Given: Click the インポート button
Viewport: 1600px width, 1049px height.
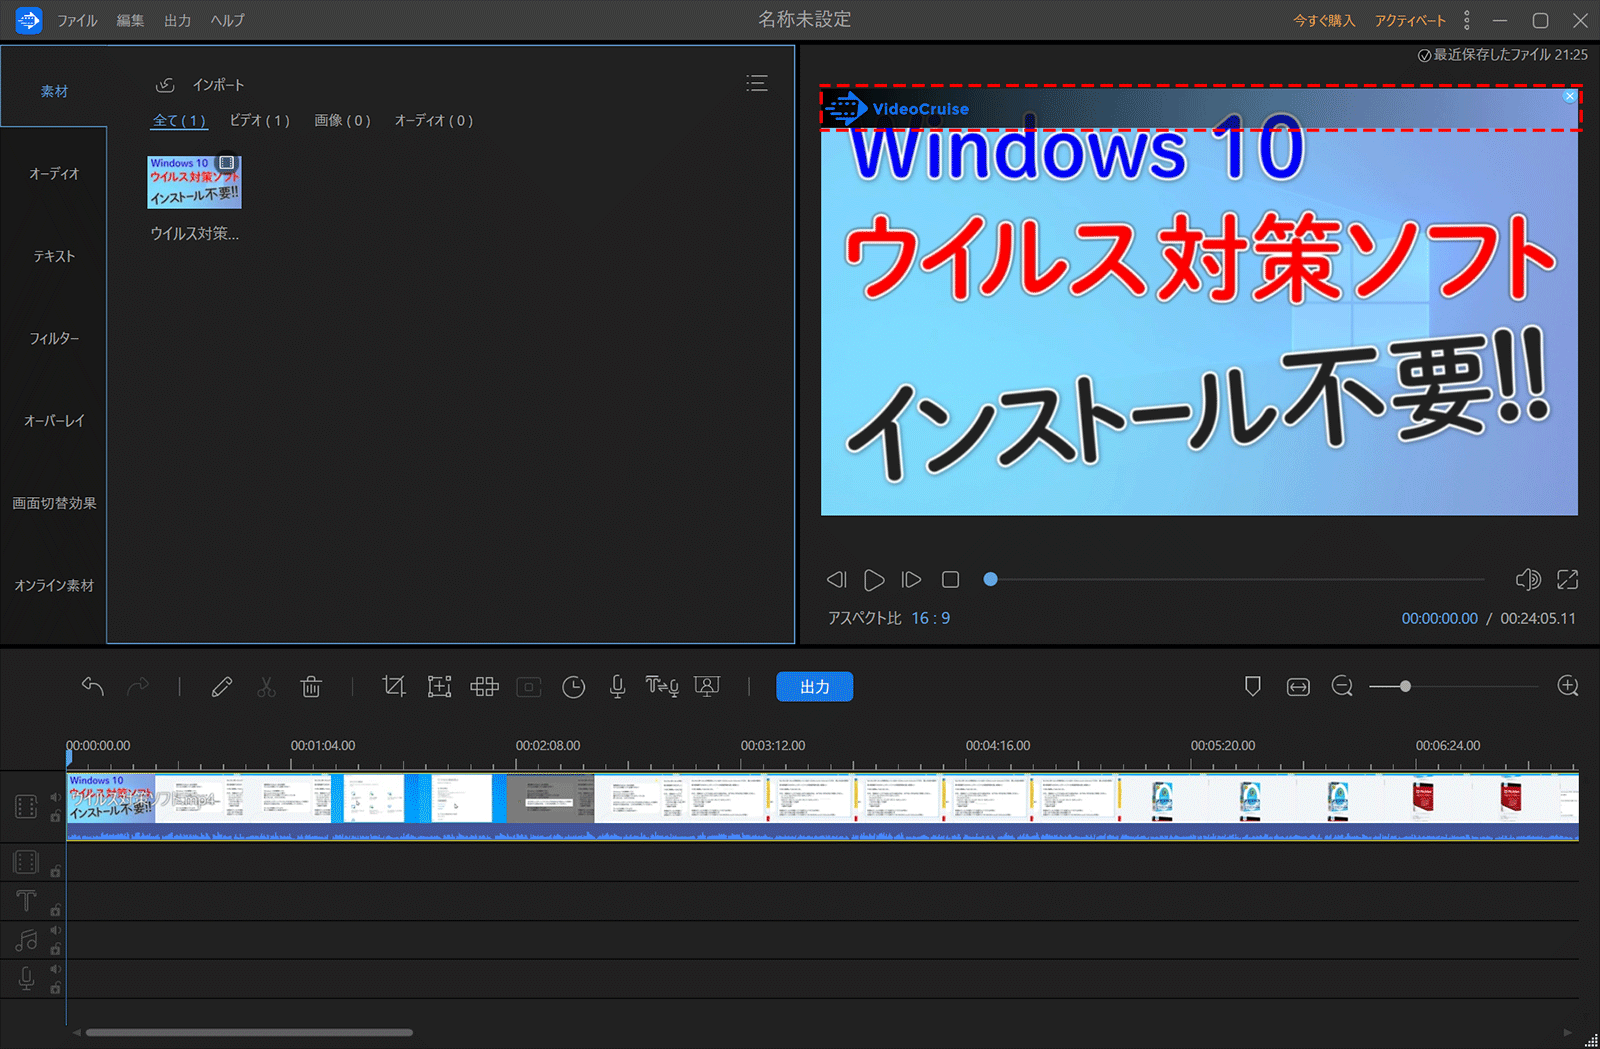Looking at the screenshot, I should 200,85.
